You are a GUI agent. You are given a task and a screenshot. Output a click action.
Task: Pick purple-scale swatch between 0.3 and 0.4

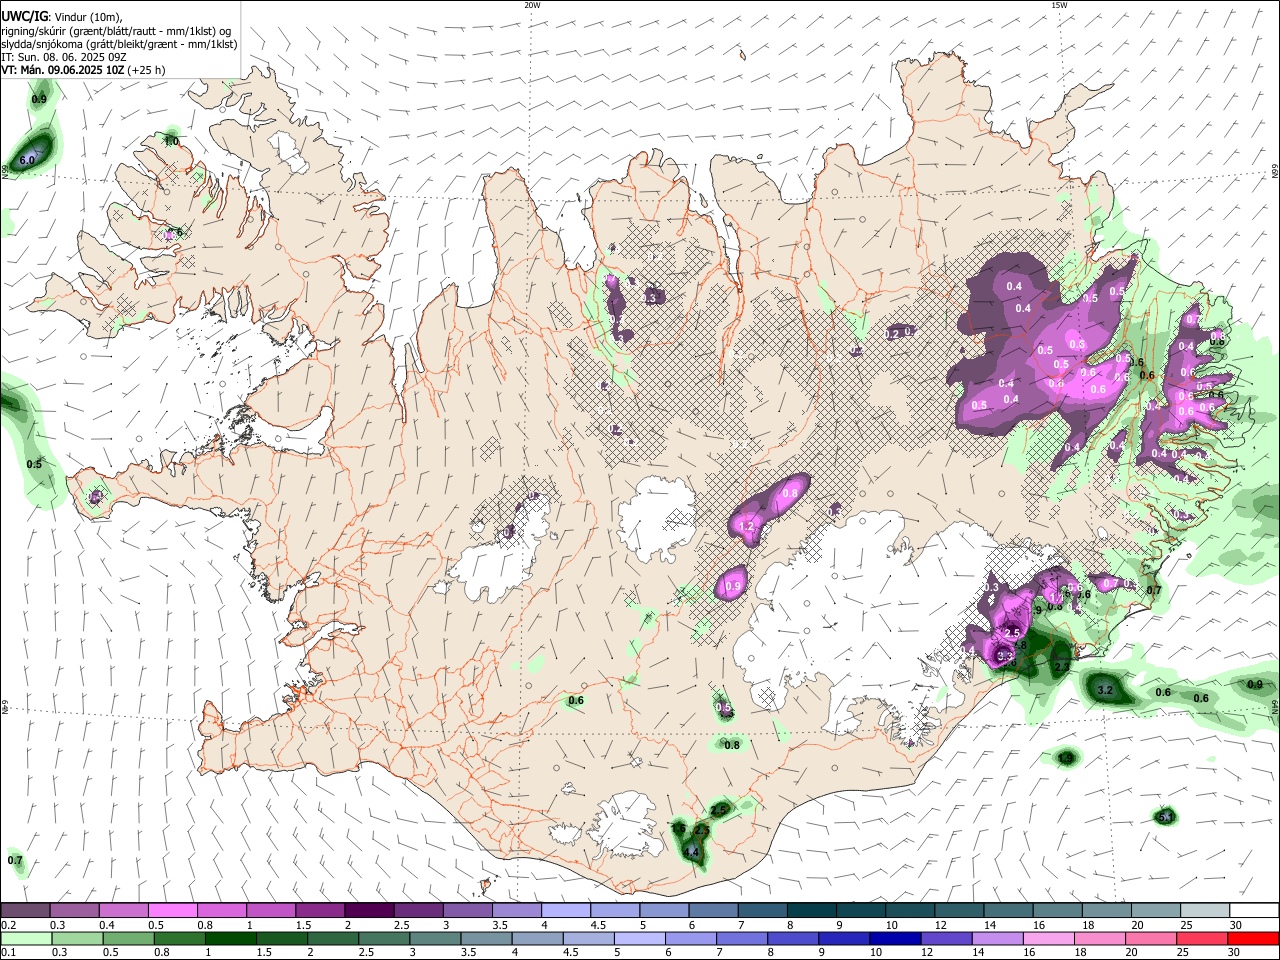click(x=74, y=911)
